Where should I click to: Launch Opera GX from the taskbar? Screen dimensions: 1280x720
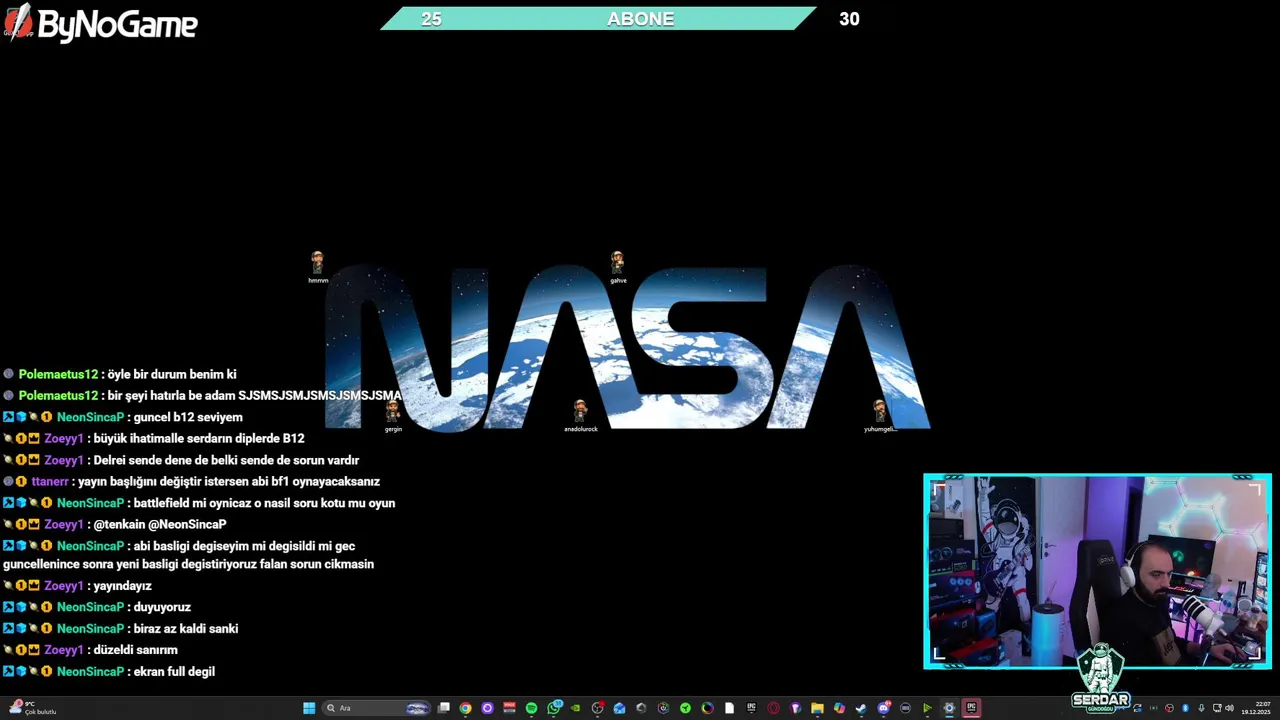tap(773, 708)
